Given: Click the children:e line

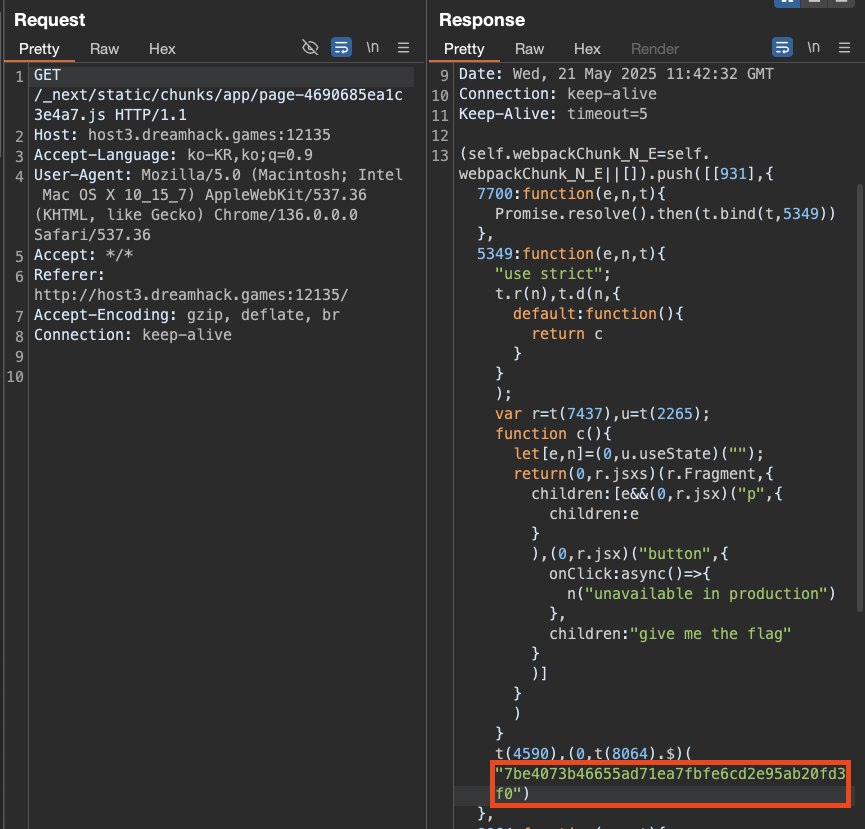Looking at the screenshot, I should point(594,514).
